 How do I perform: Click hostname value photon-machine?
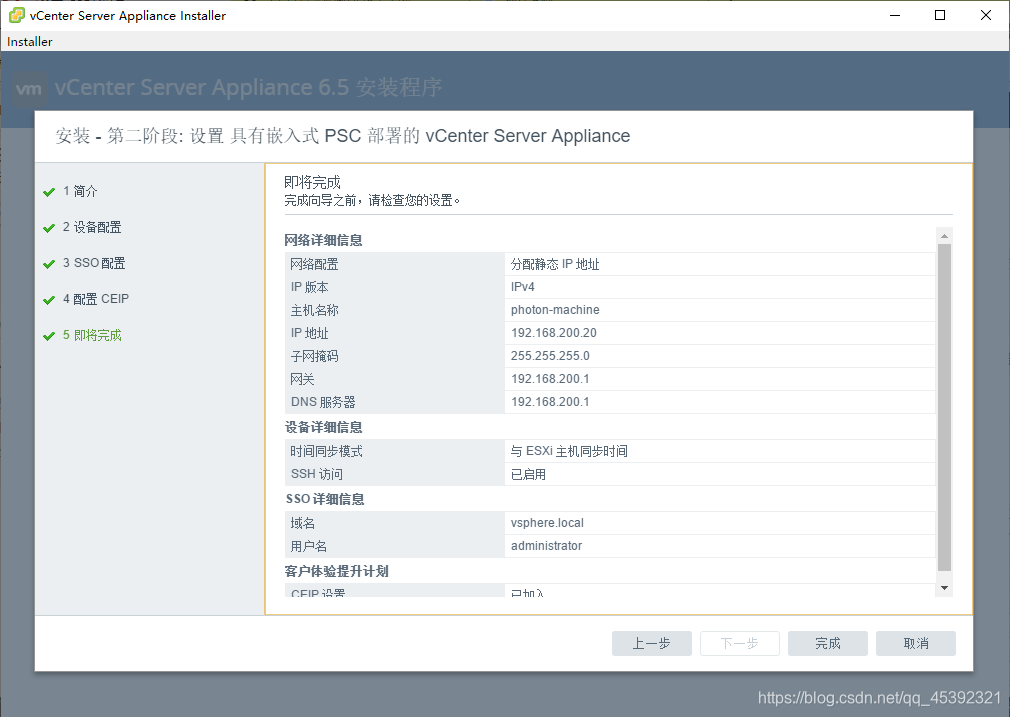[x=555, y=310]
